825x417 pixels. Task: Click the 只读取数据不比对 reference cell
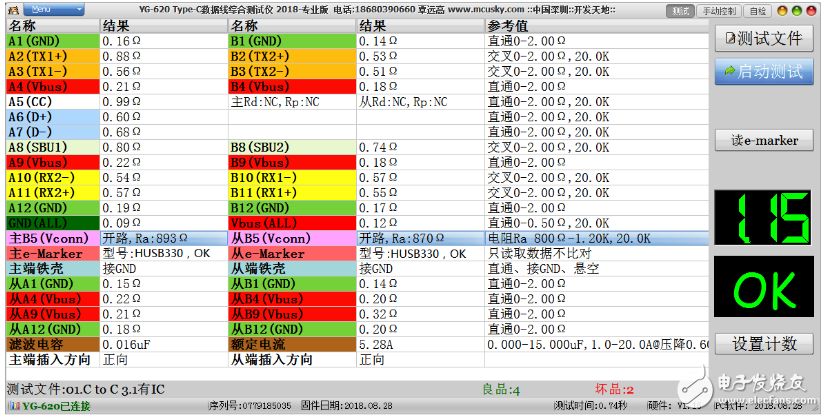[x=597, y=253]
